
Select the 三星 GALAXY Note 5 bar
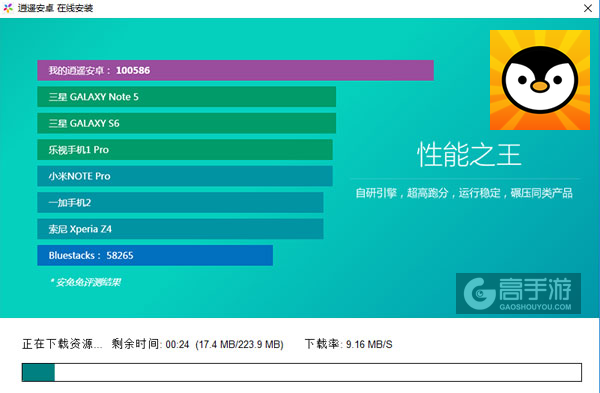(x=186, y=97)
